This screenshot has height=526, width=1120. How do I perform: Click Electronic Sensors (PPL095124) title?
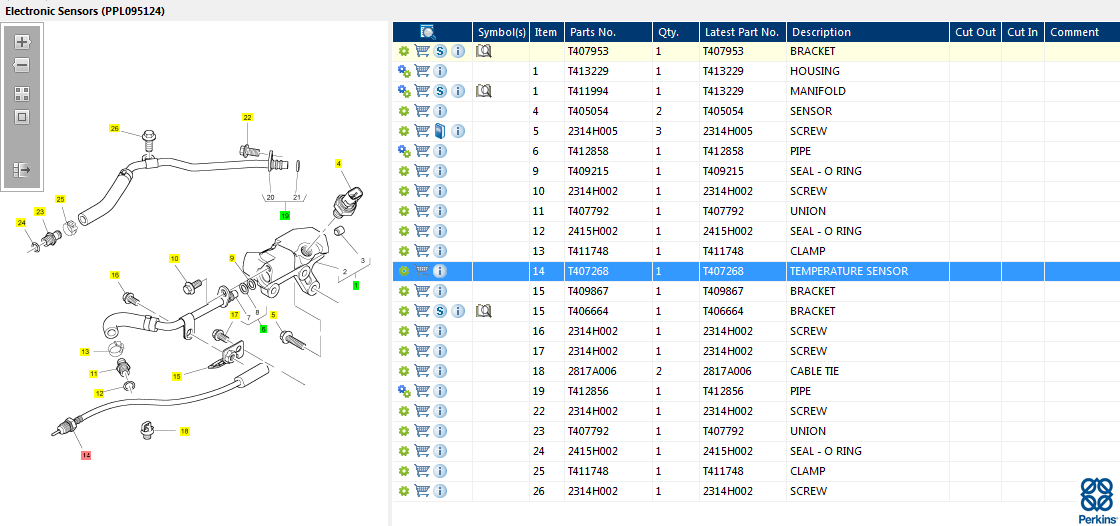(85, 11)
